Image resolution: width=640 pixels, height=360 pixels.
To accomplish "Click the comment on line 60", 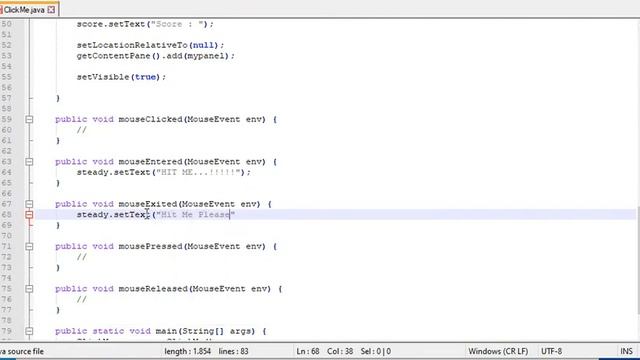I will (82, 130).
